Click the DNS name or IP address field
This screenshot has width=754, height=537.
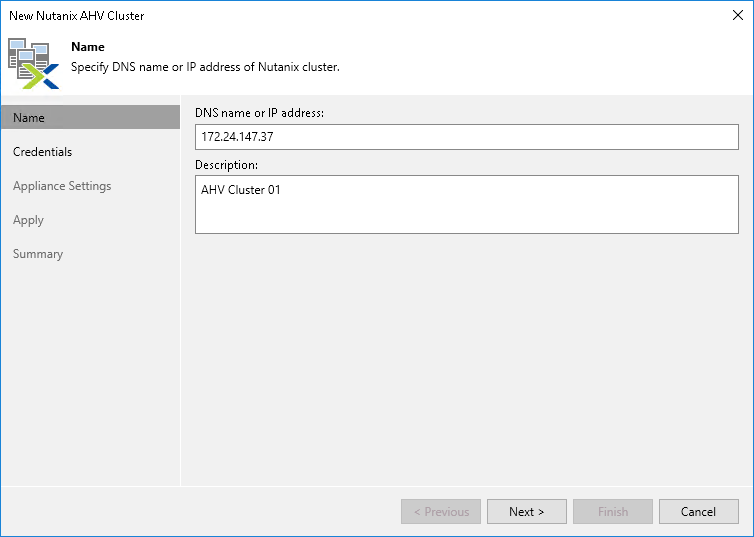tap(466, 137)
